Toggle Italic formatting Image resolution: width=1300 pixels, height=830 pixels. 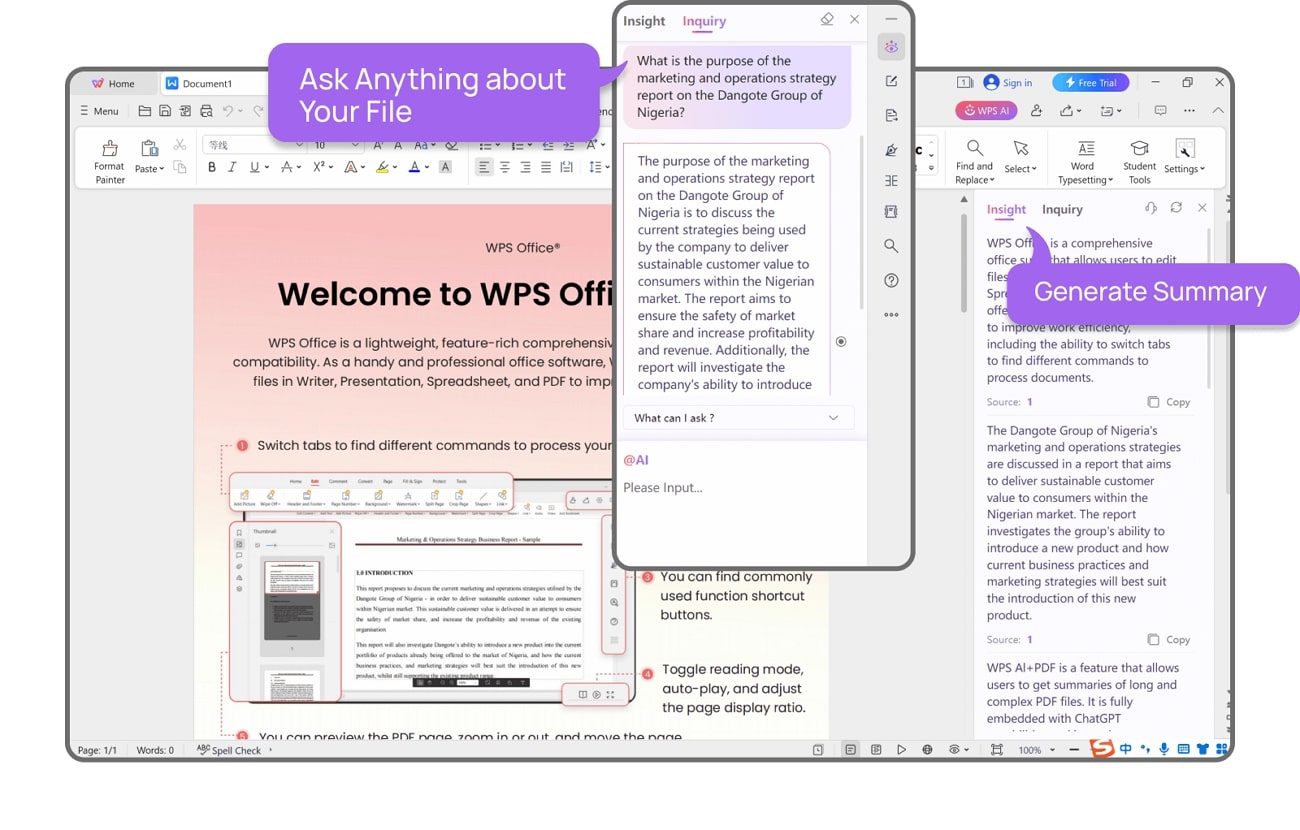(x=233, y=168)
